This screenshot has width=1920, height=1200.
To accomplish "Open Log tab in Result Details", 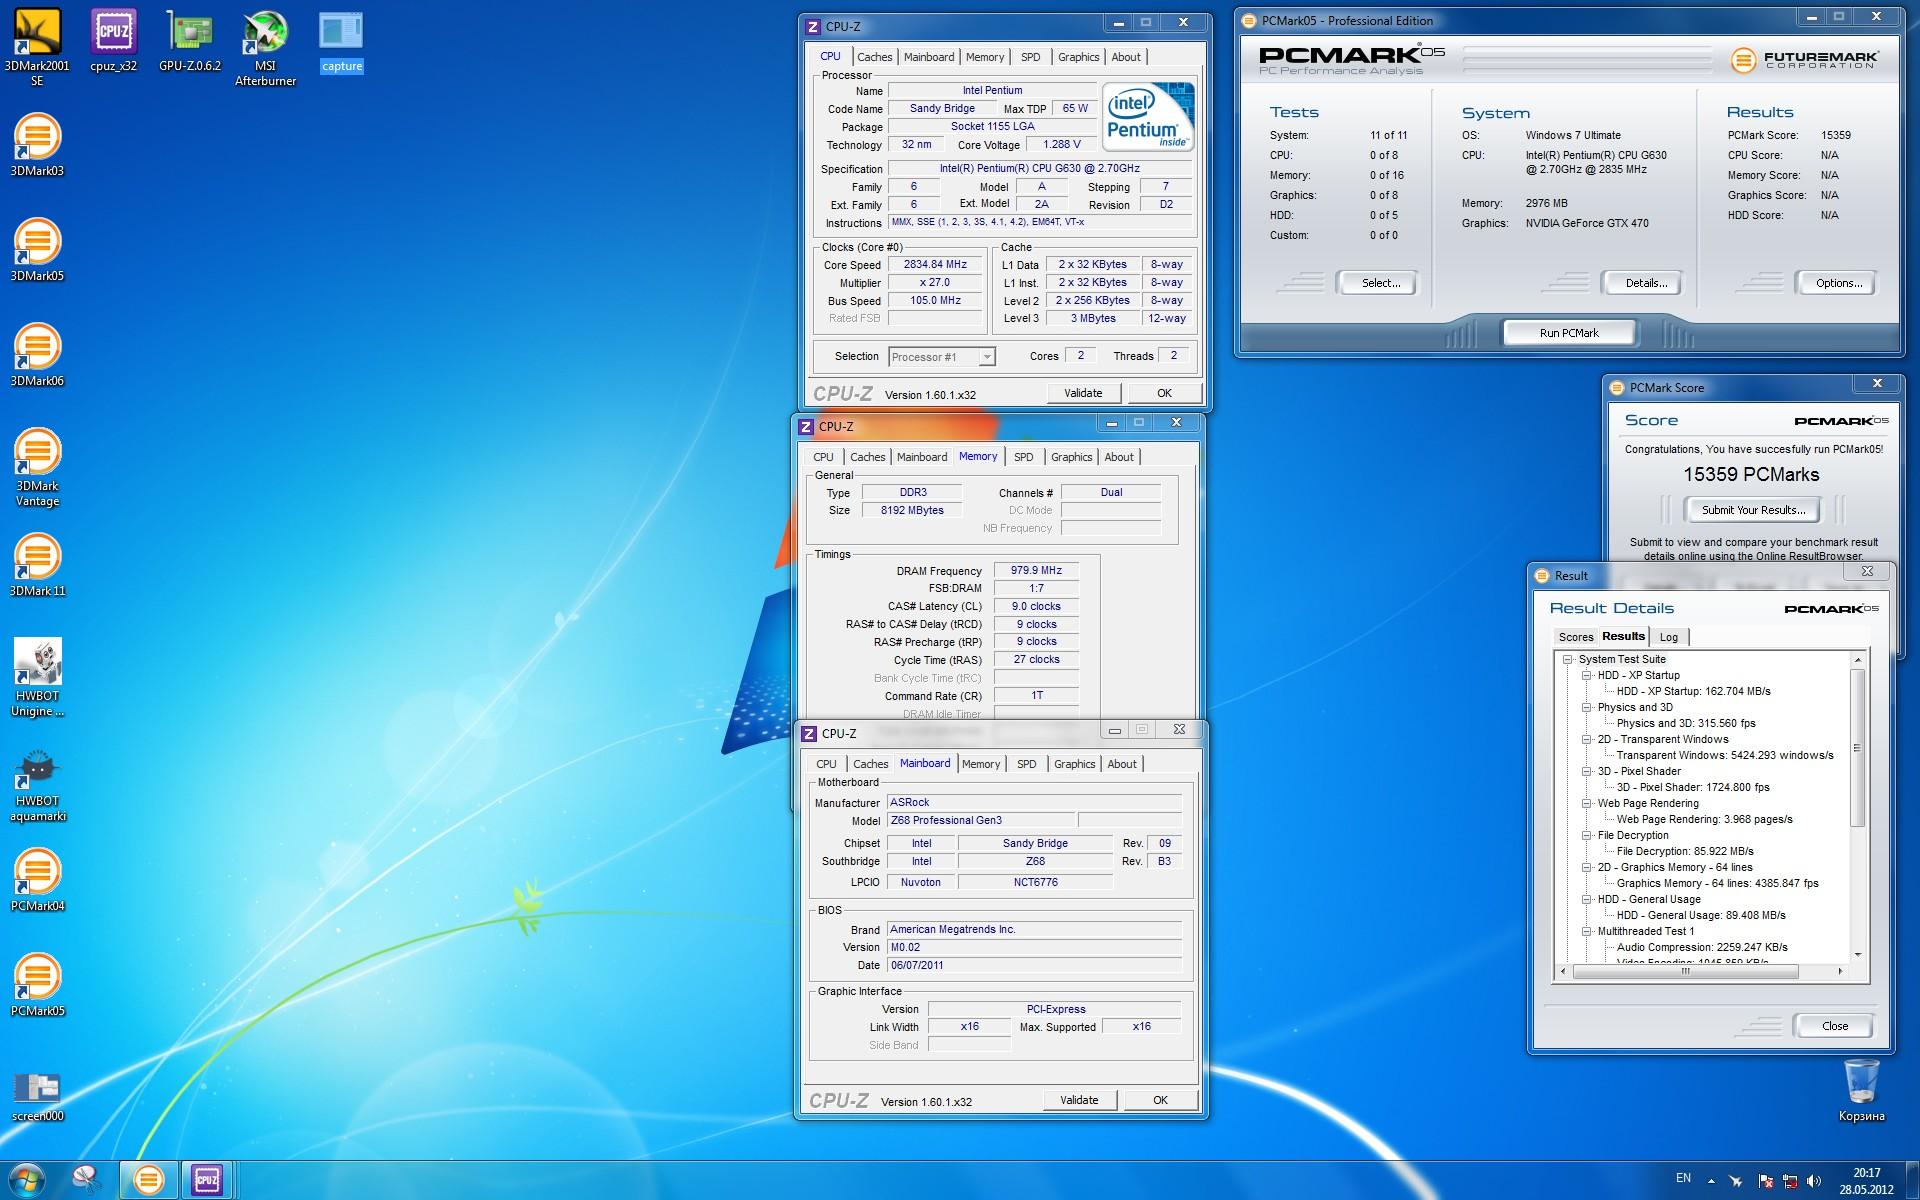I will [x=1668, y=637].
